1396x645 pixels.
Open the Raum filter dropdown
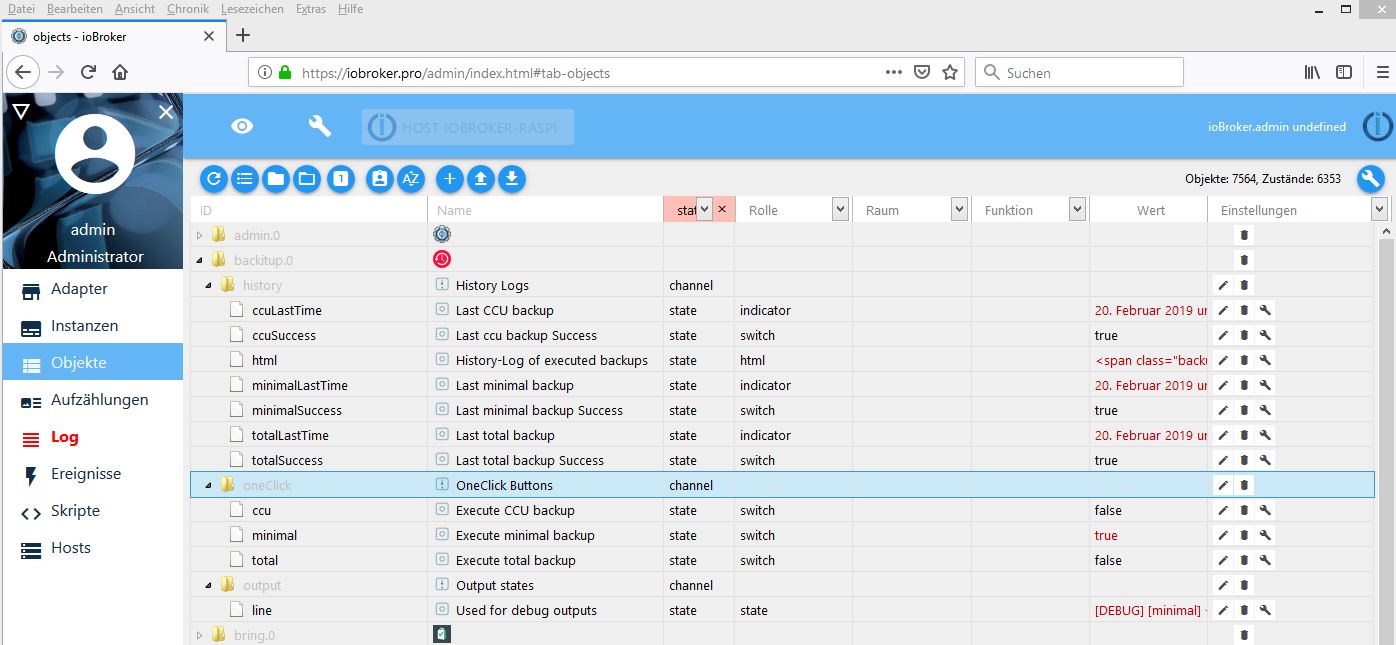click(959, 209)
